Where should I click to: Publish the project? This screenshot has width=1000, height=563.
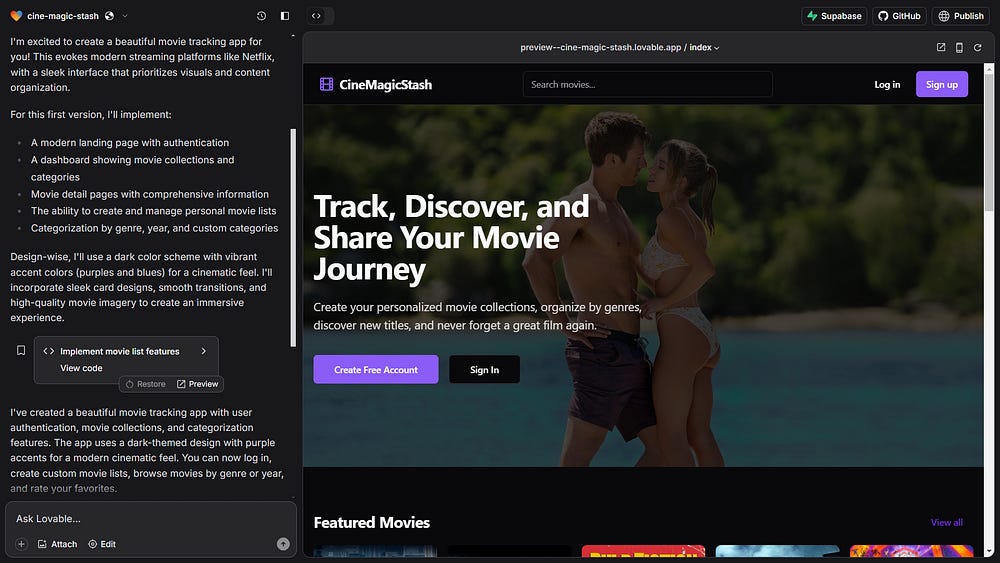[960, 16]
